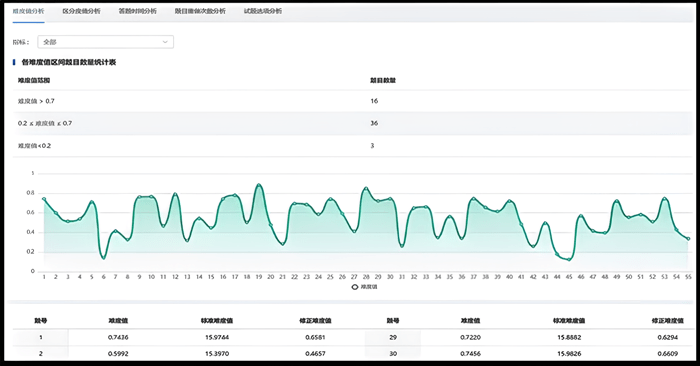Click the chevron arrow in 指标 dropdown
Image resolution: width=700 pixels, height=366 pixels.
pyautogui.click(x=165, y=42)
